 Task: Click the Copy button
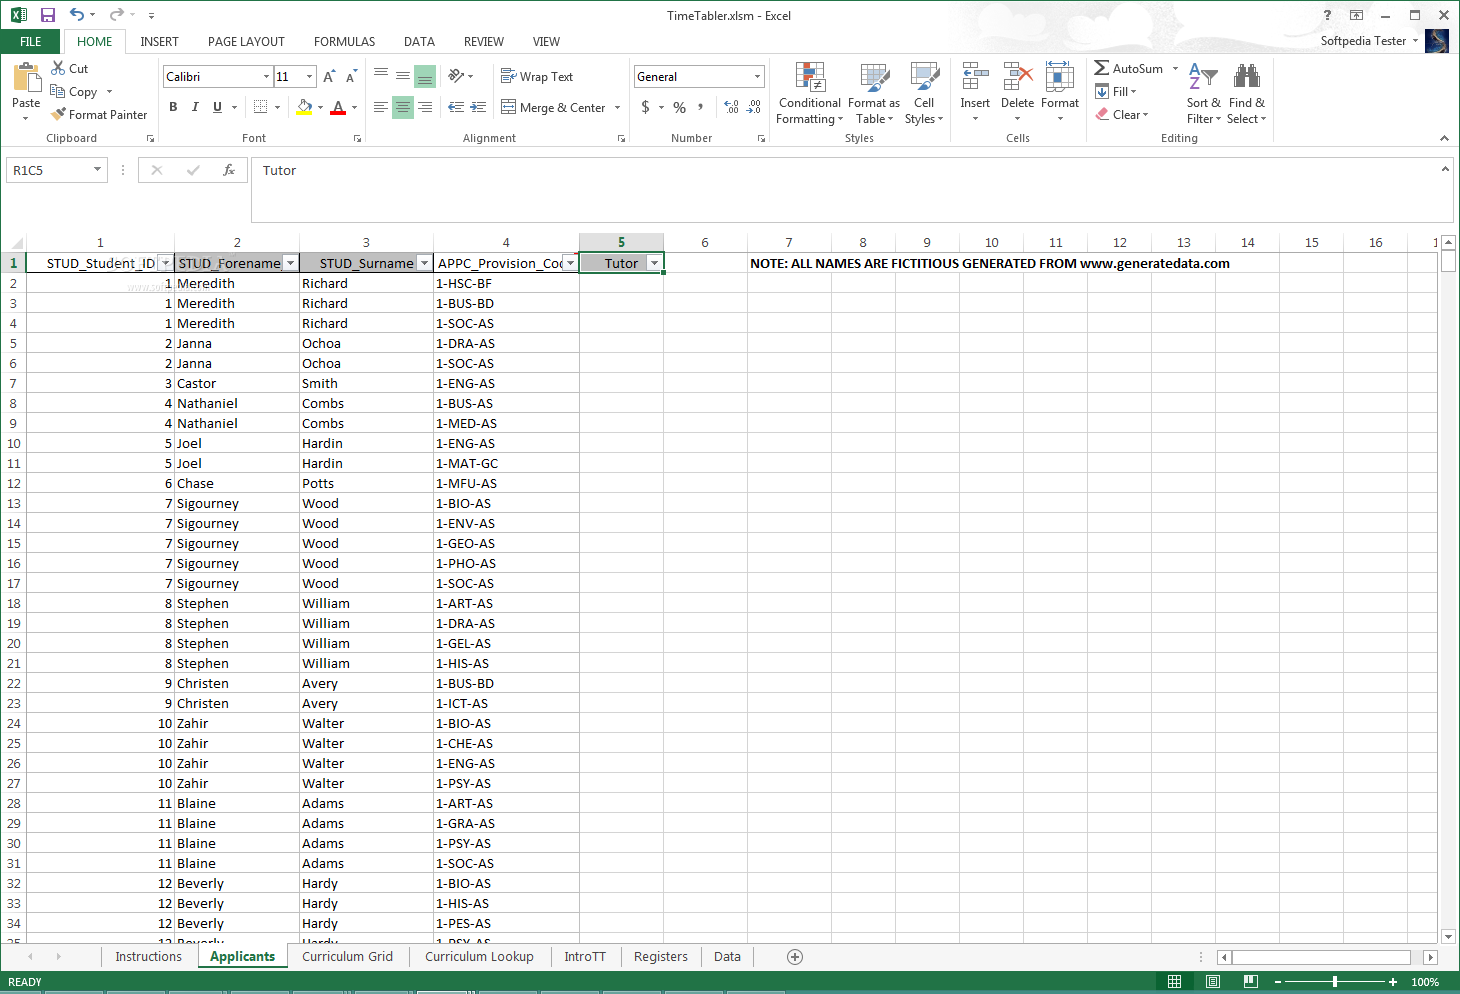(74, 91)
